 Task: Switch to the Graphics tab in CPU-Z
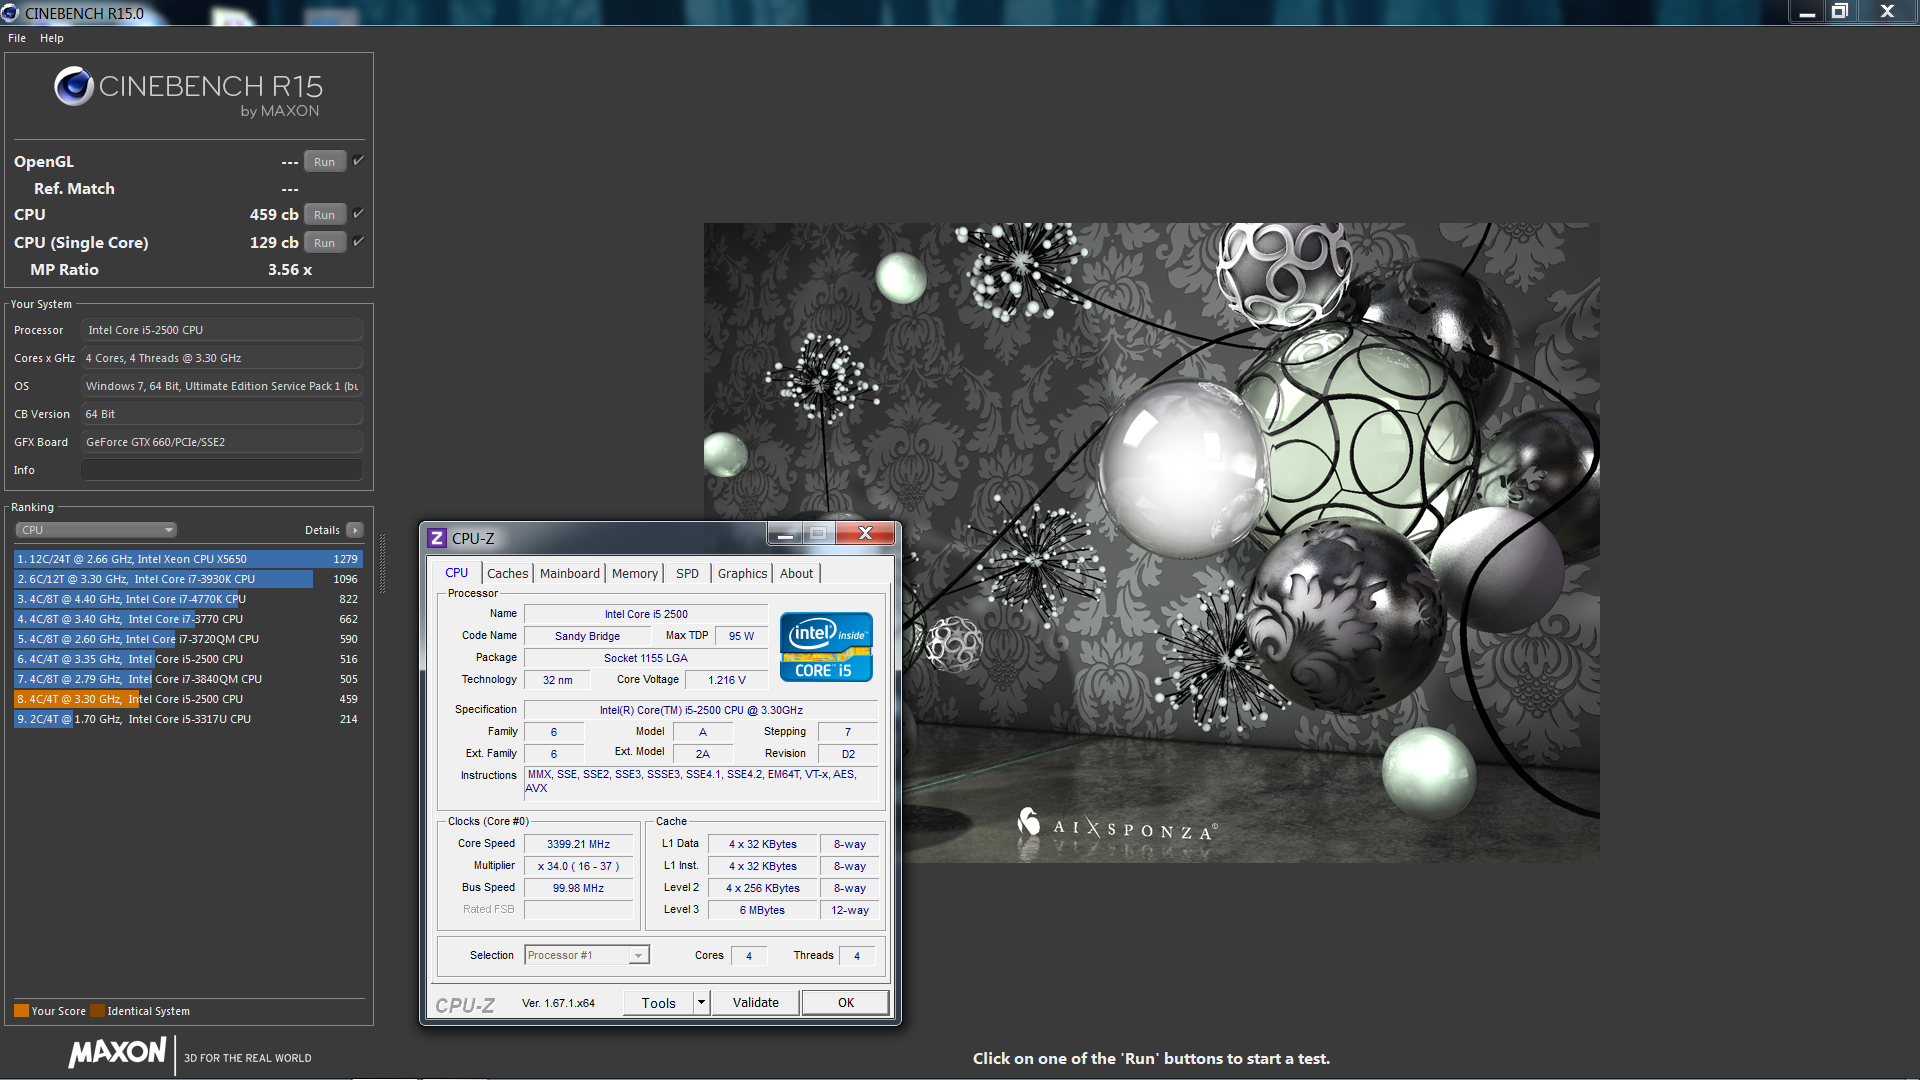click(742, 573)
